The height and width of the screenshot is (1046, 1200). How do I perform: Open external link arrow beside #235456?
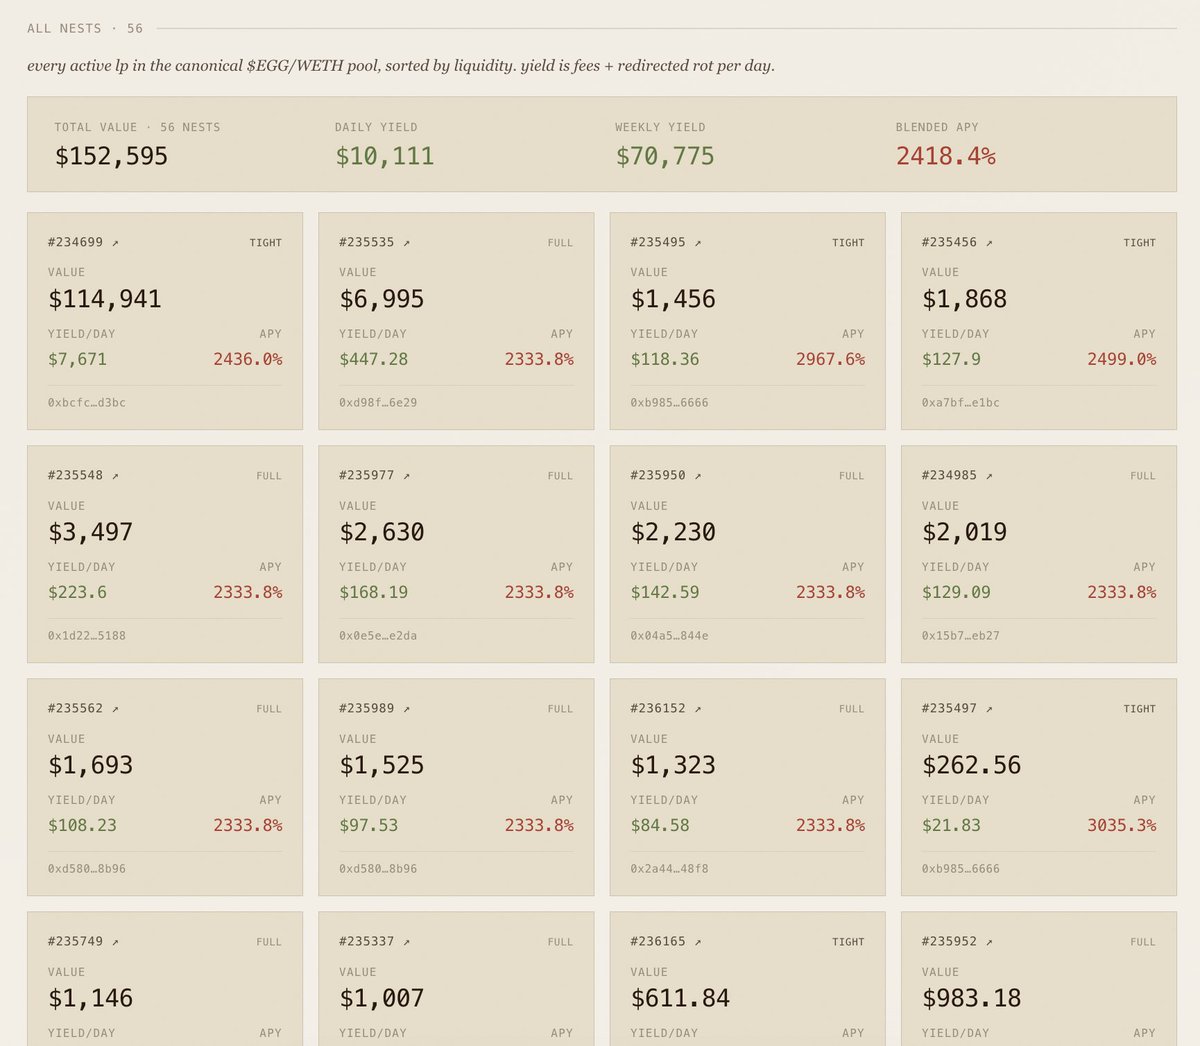[x=989, y=243]
